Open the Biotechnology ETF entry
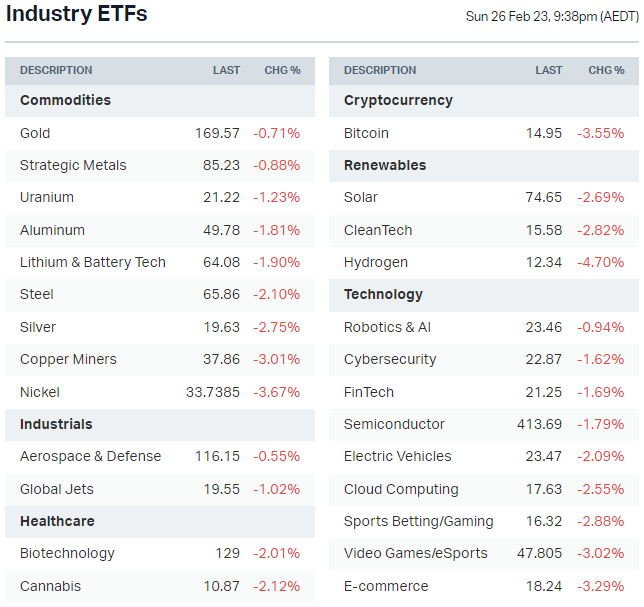This screenshot has width=644, height=607. (x=67, y=553)
